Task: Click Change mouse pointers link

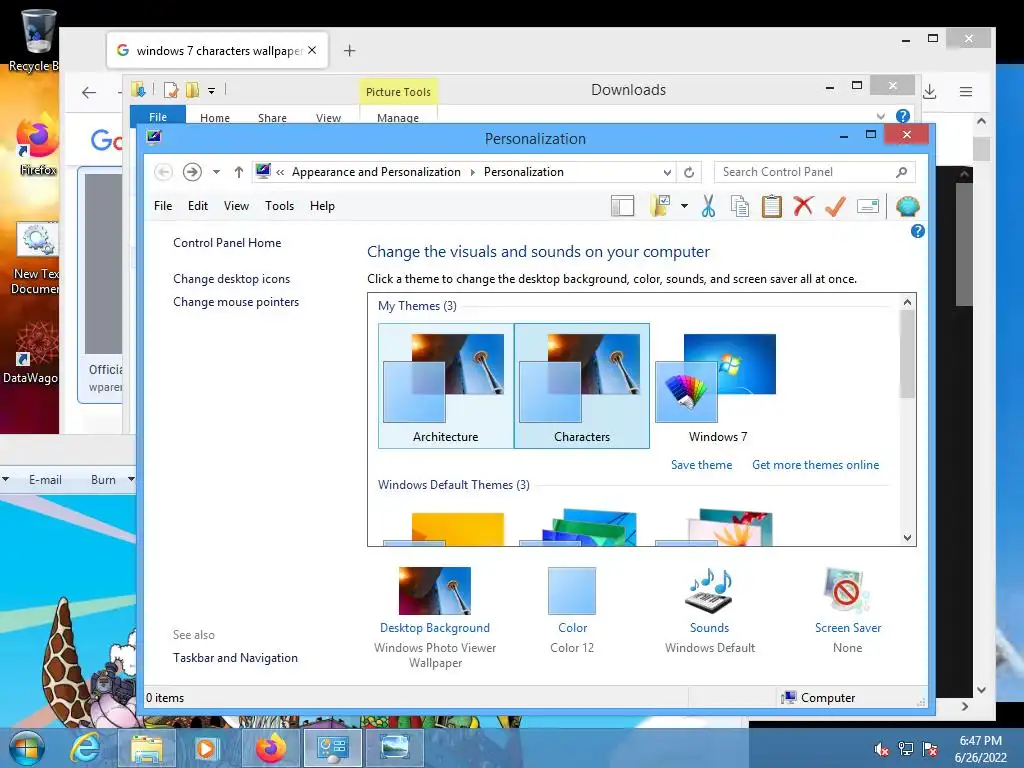Action: coord(236,302)
